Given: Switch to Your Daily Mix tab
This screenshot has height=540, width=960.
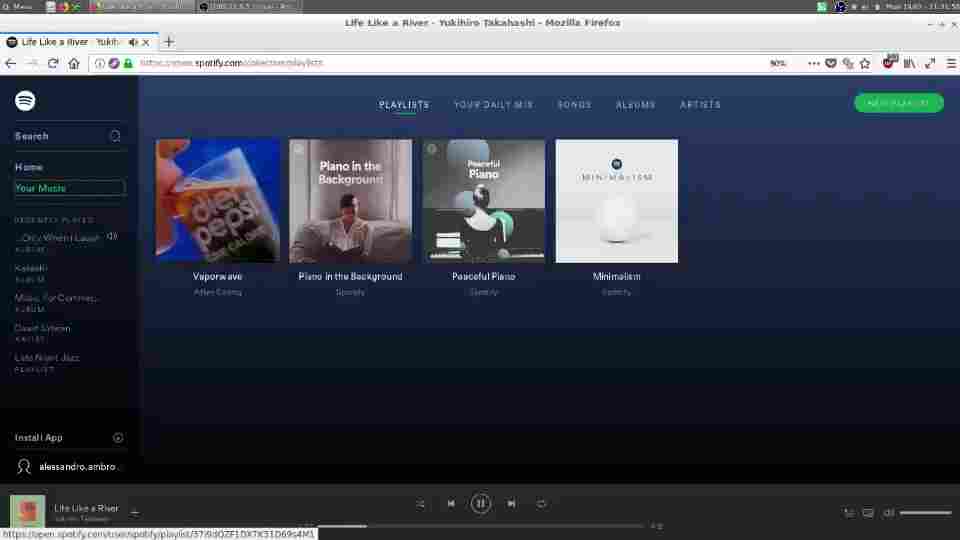Looking at the screenshot, I should click(493, 105).
